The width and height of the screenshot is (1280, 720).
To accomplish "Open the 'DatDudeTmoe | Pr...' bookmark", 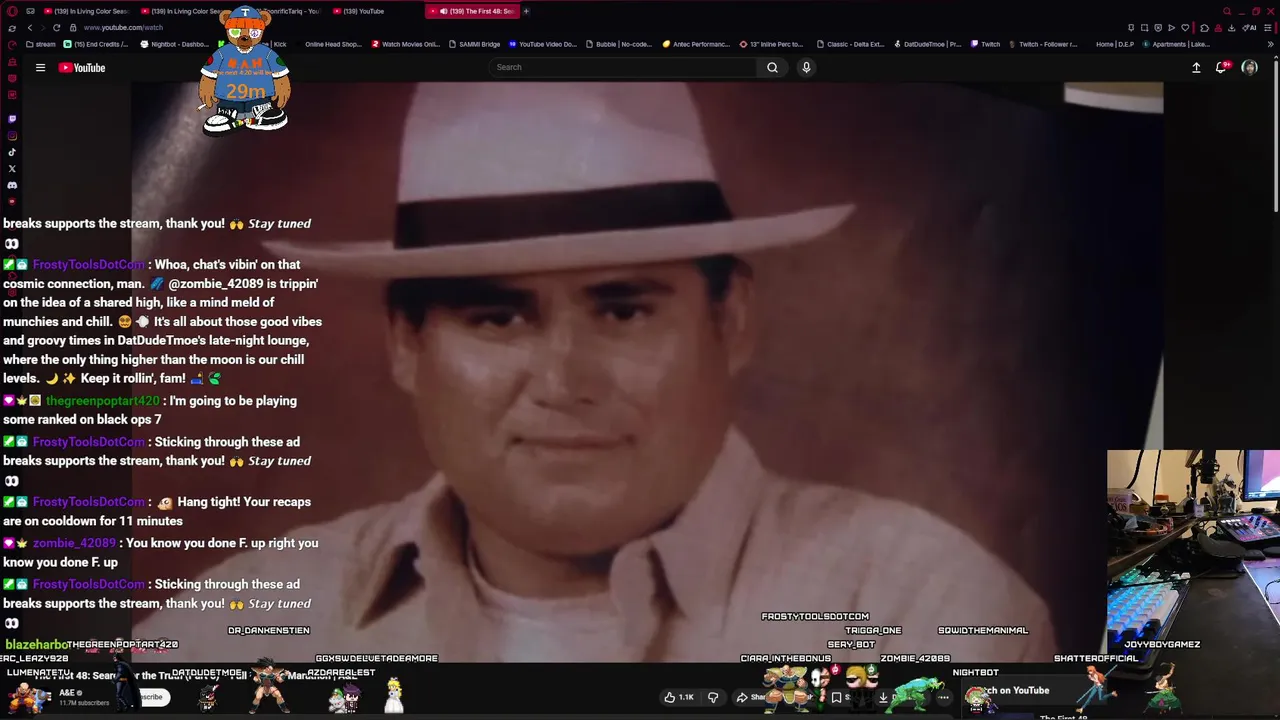I will click(x=927, y=44).
